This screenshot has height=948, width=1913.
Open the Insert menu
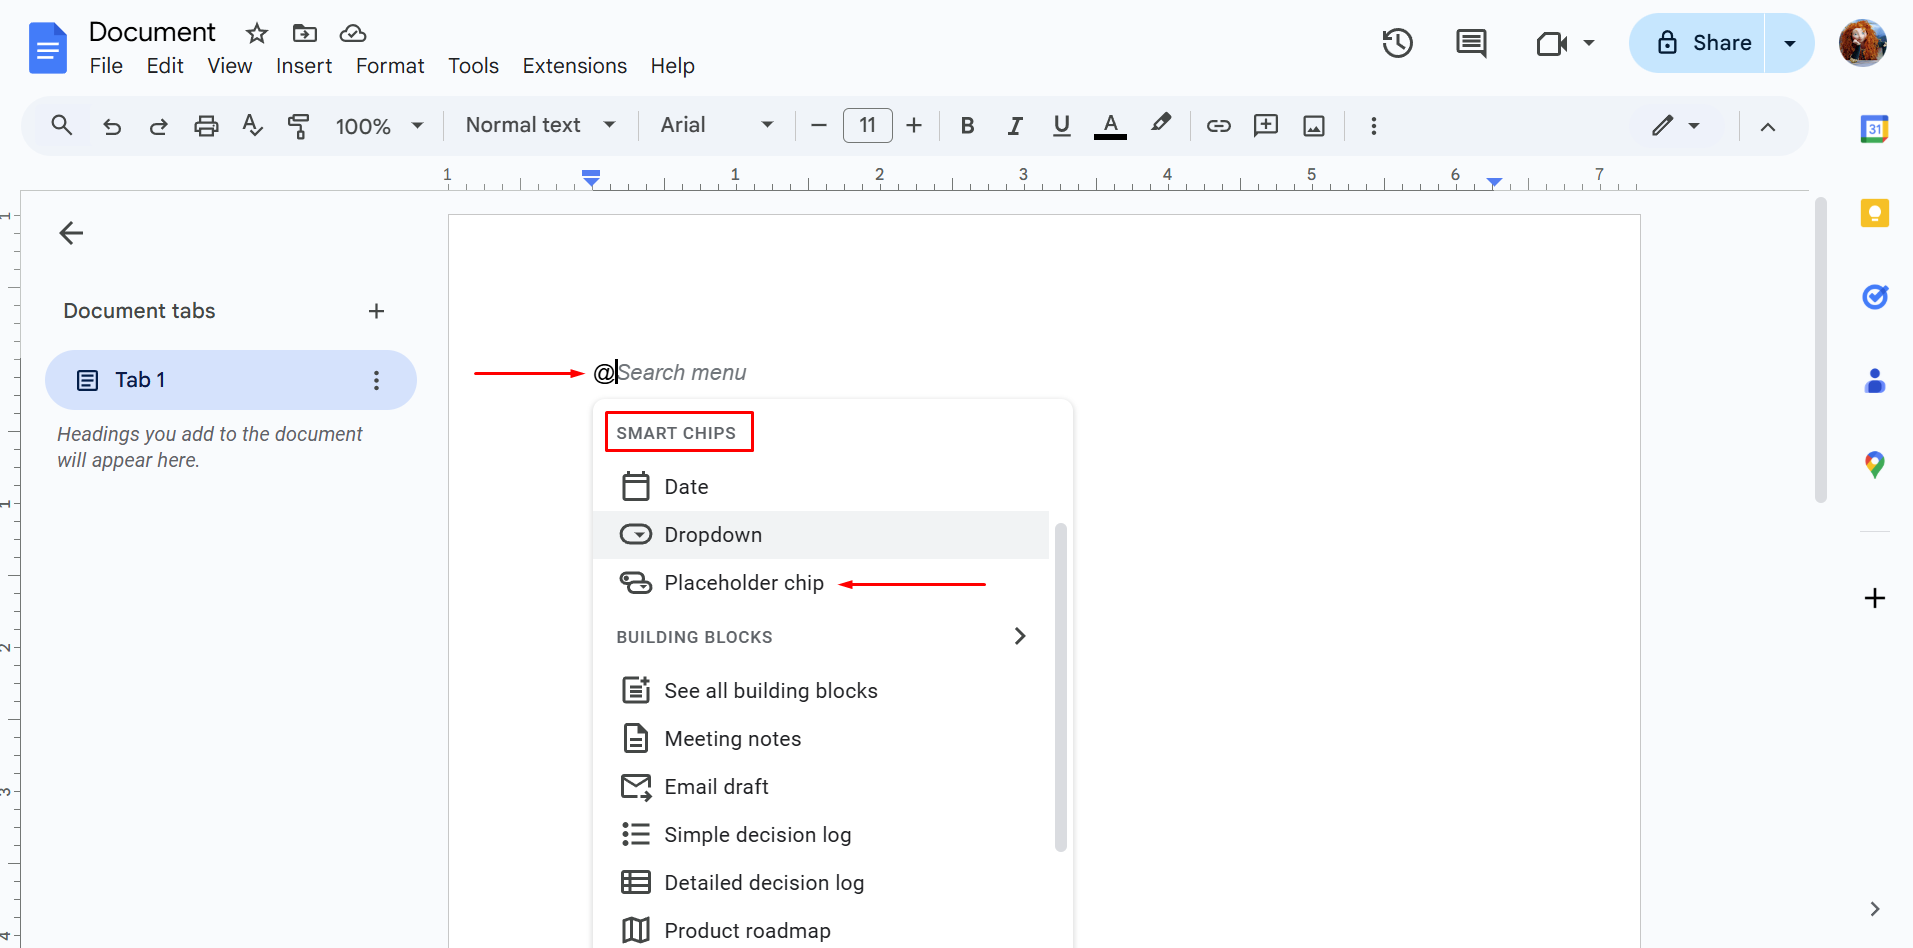(x=304, y=66)
